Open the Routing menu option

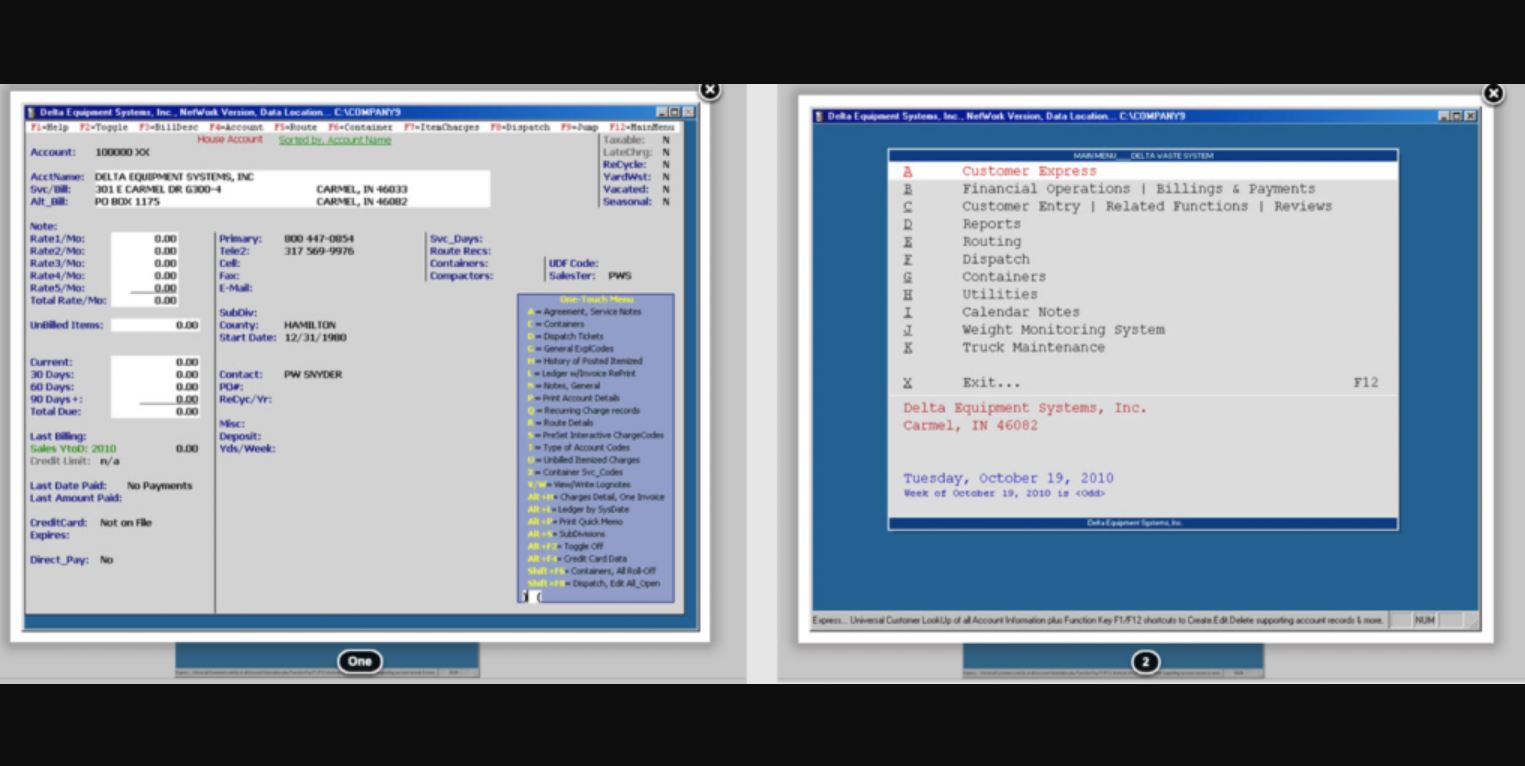[991, 242]
